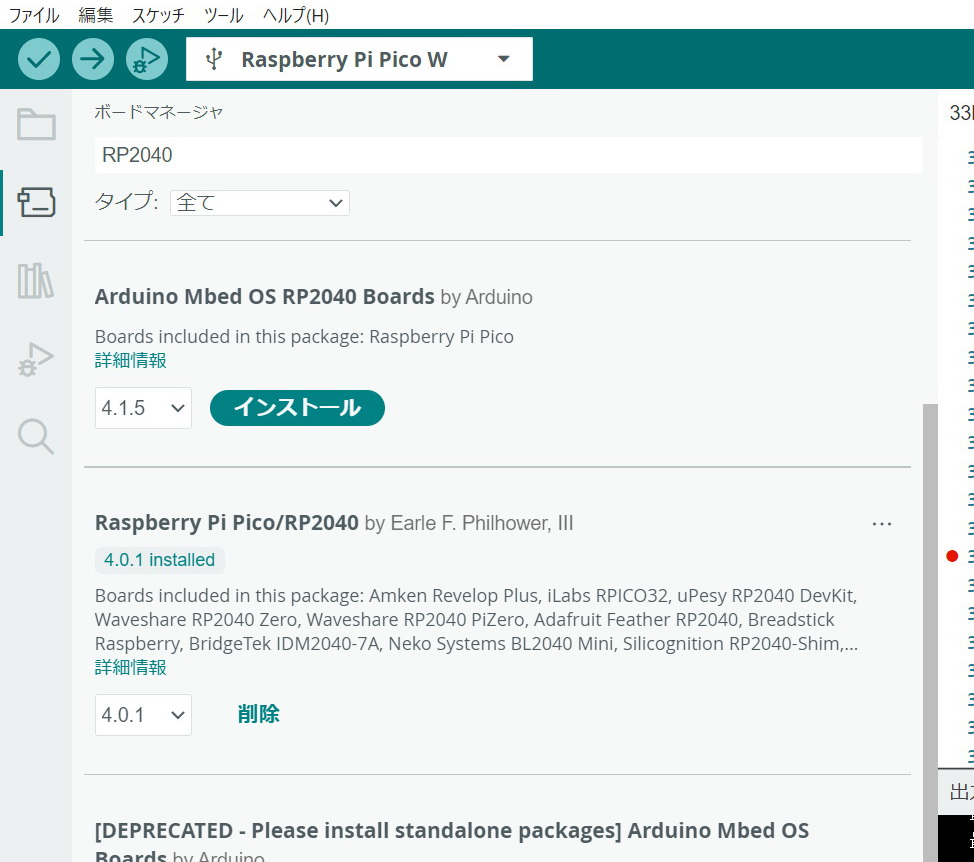The height and width of the screenshot is (862, 974).
Task: Open the 編集 menu
Action: coord(96,15)
